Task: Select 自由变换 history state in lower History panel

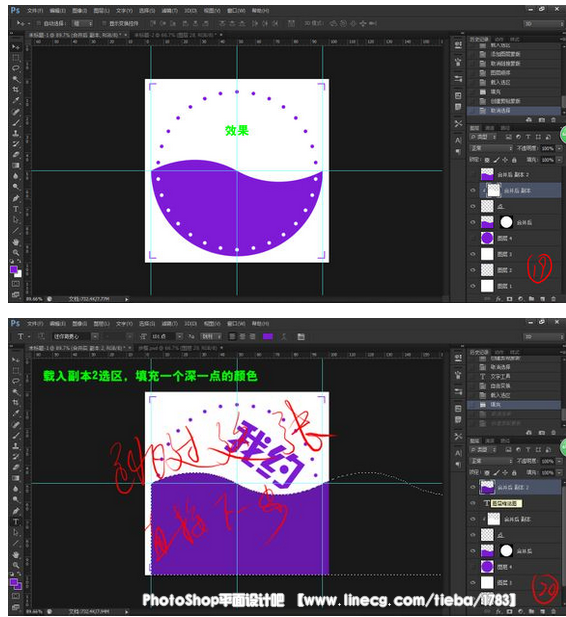Action: tap(514, 386)
